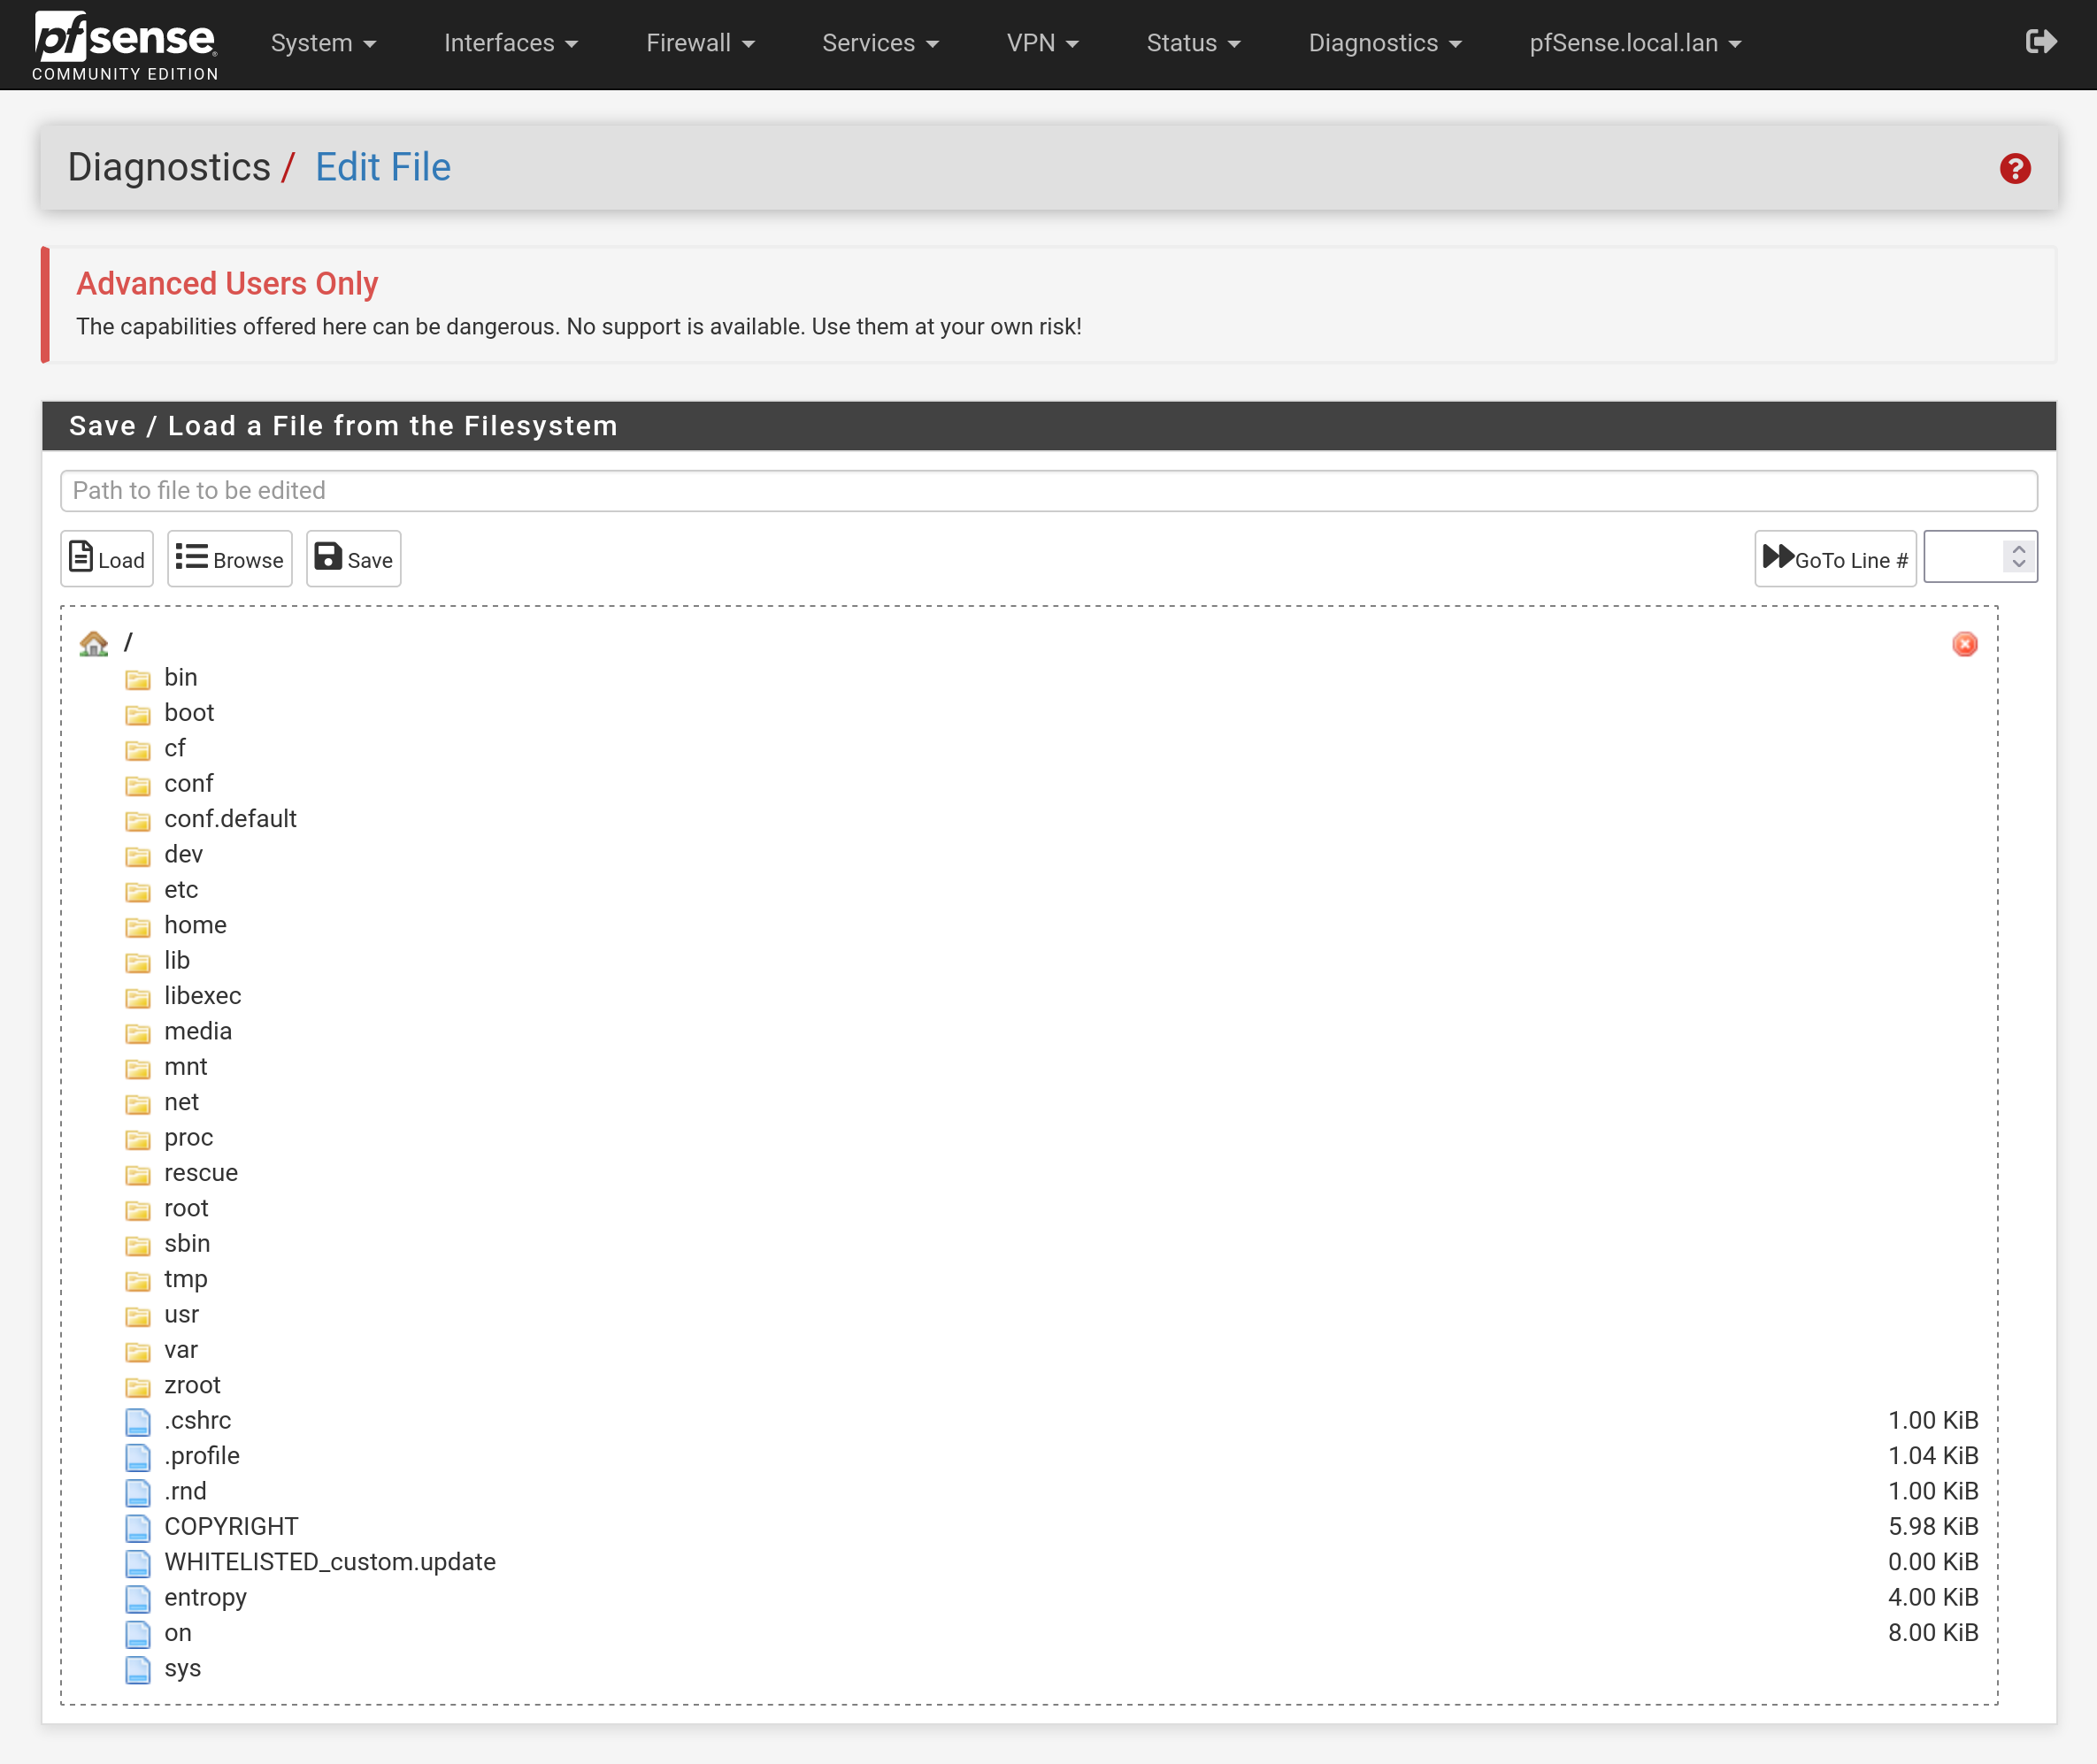
Task: Select the tmp folder name
Action: point(186,1279)
